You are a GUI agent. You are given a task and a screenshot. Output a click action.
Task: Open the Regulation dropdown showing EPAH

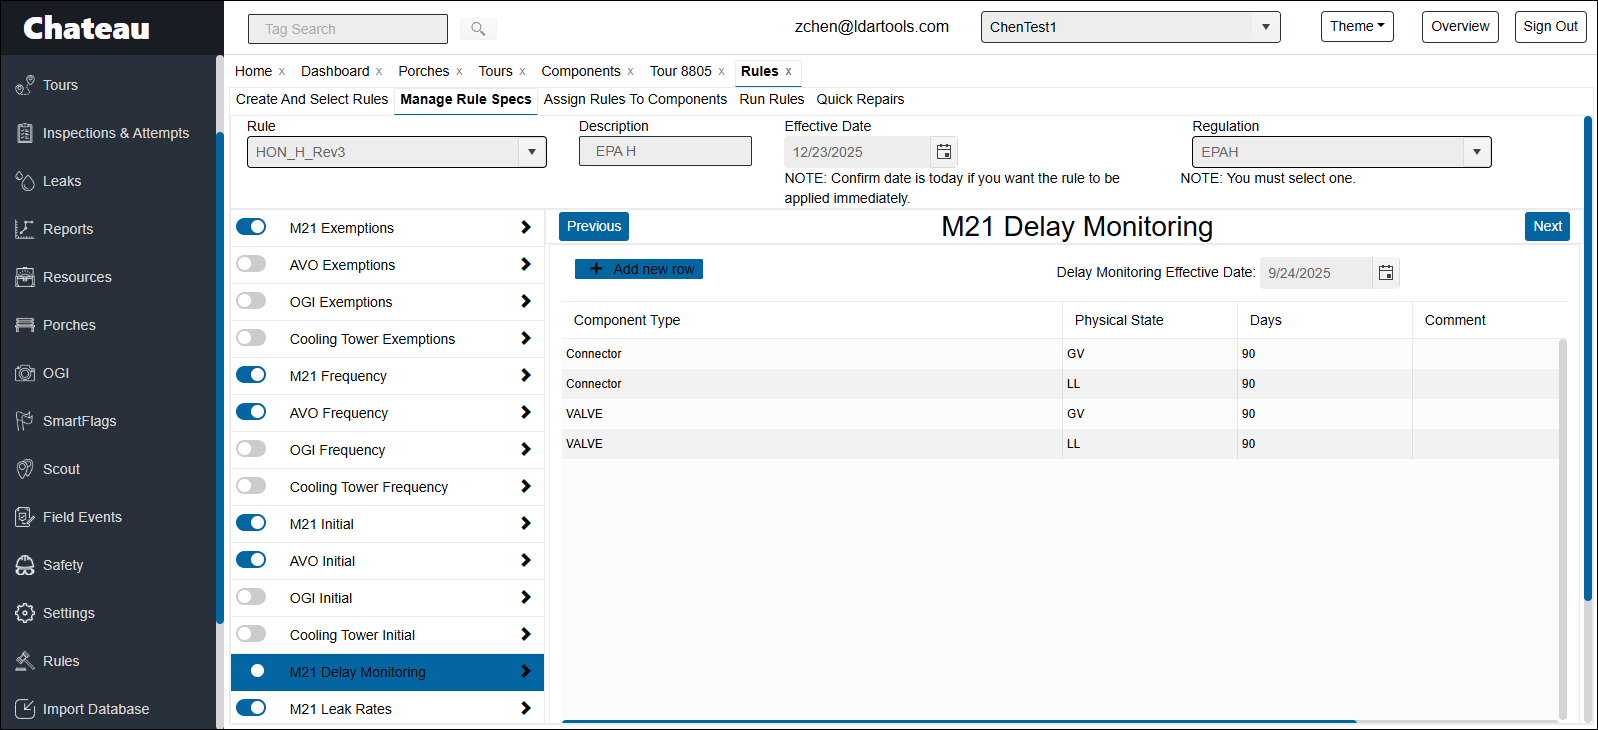(1476, 152)
